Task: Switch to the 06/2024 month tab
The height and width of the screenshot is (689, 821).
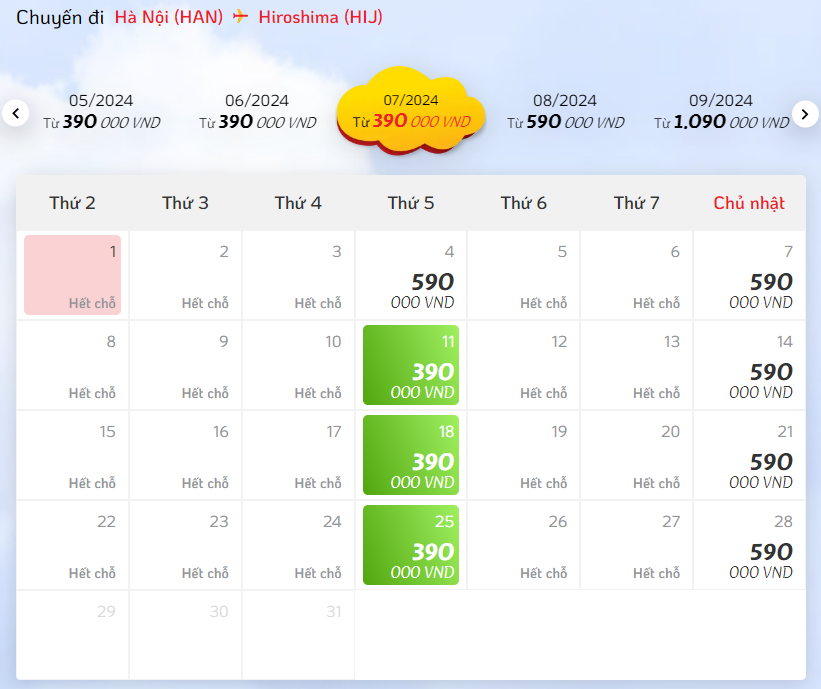Action: point(257,112)
